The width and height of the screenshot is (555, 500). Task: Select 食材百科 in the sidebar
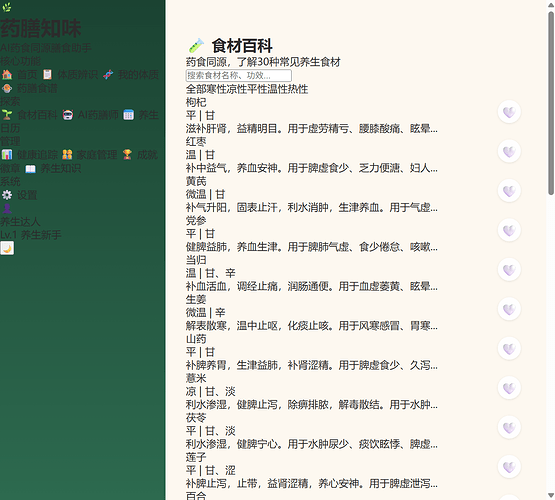point(29,115)
